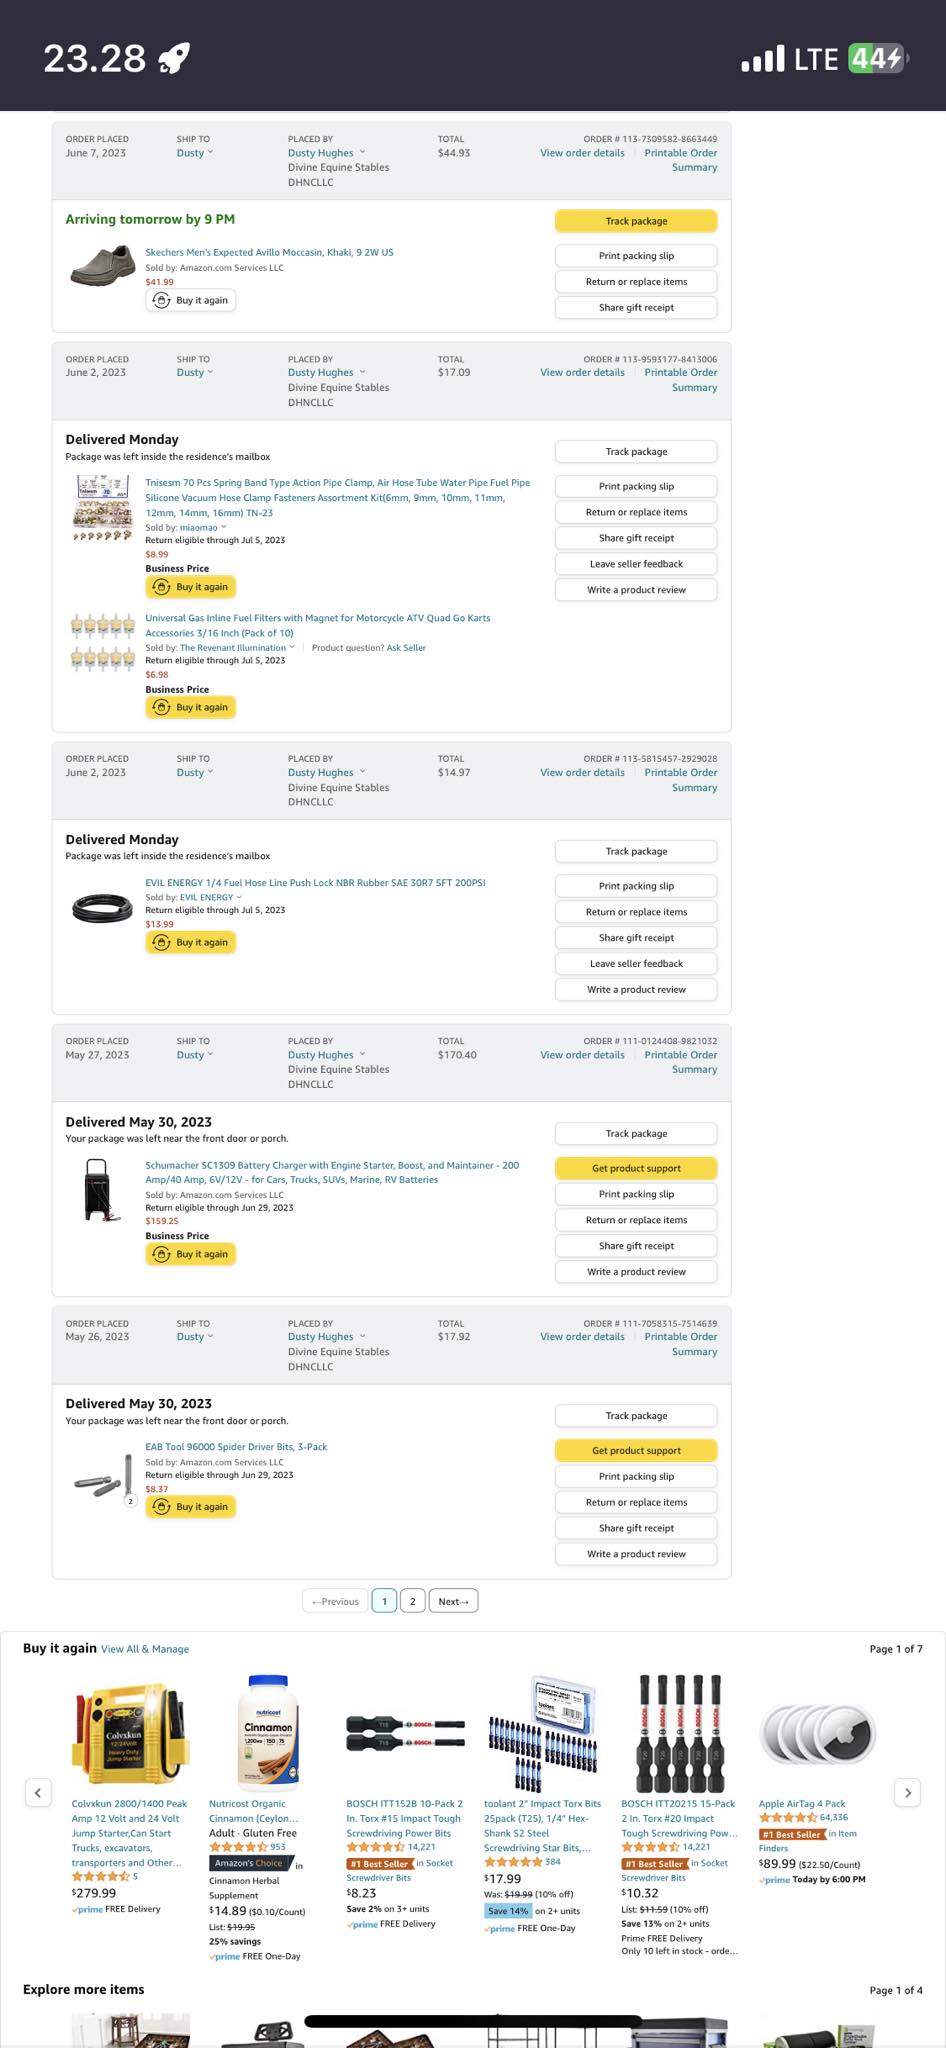Click Get product support for Schumacher charger
The width and height of the screenshot is (946, 2048).
[636, 1168]
